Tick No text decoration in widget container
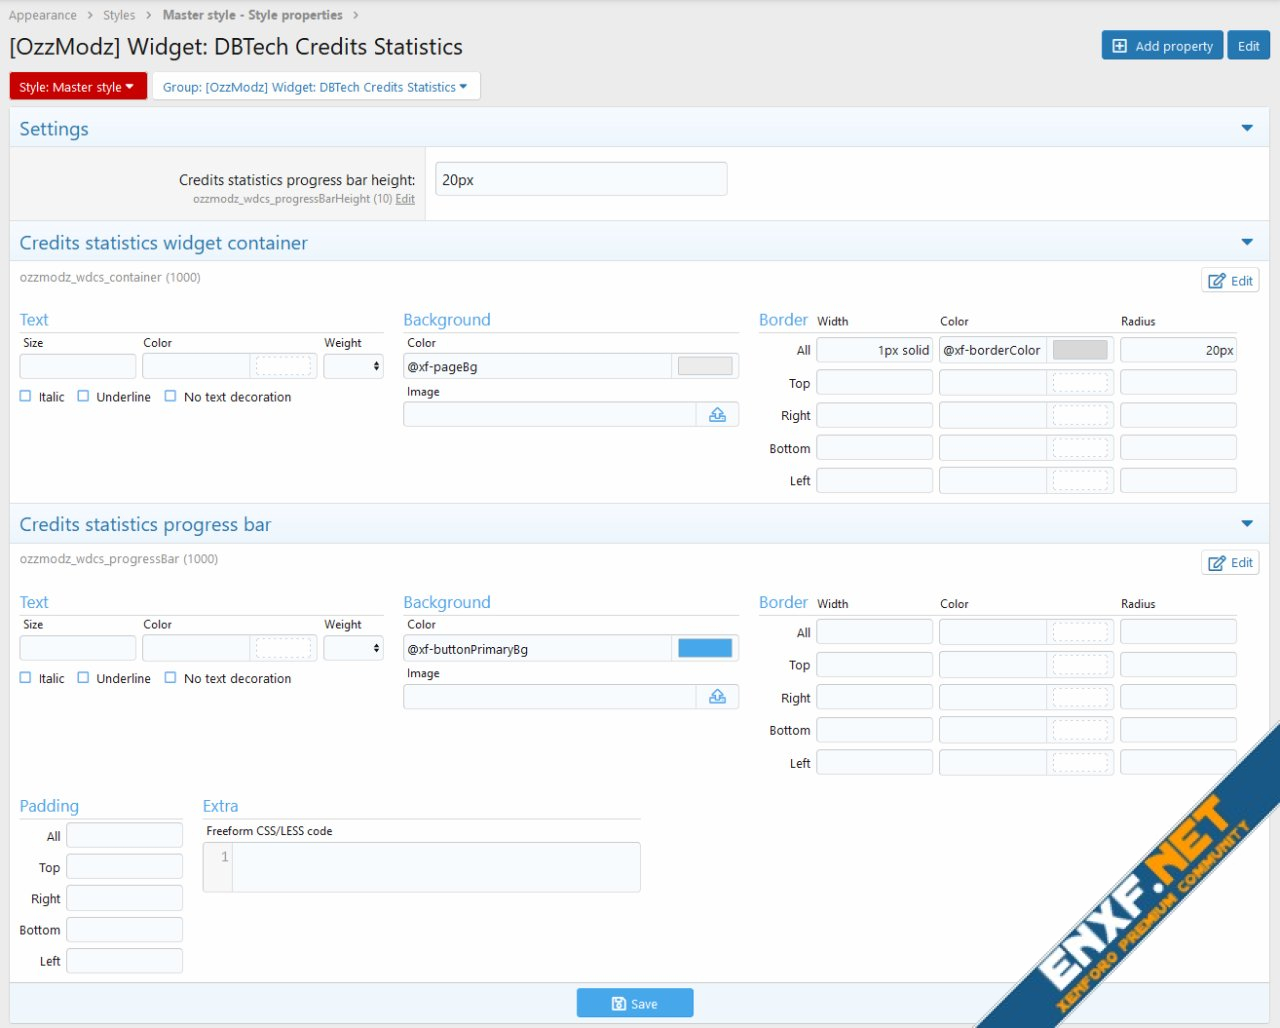Screen dimensions: 1280x1028 171,397
